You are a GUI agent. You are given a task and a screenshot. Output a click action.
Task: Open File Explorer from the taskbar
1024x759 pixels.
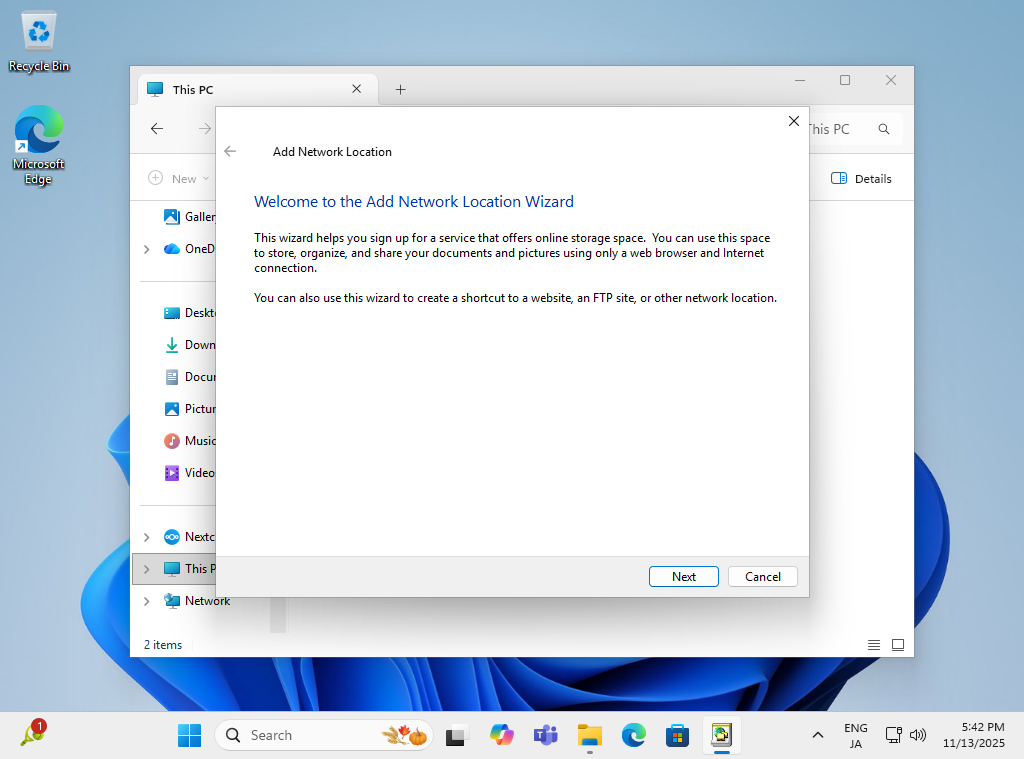[590, 735]
